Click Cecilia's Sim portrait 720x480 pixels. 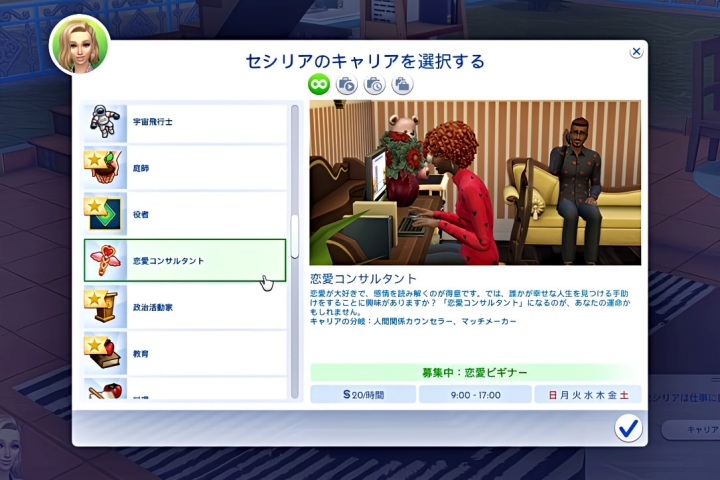point(80,46)
